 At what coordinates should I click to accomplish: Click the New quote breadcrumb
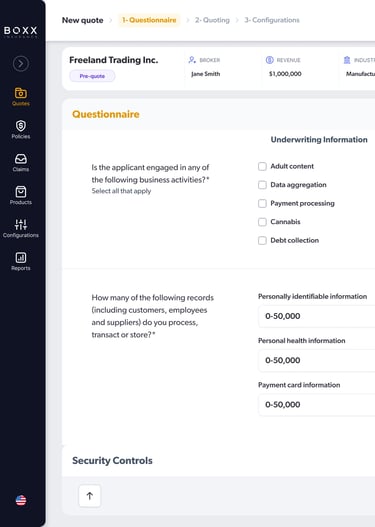pos(83,20)
